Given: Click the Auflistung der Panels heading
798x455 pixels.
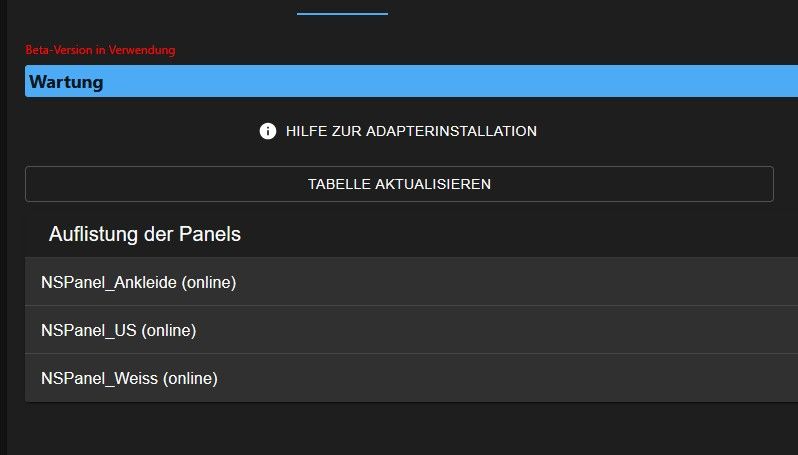Looking at the screenshot, I should click(145, 235).
